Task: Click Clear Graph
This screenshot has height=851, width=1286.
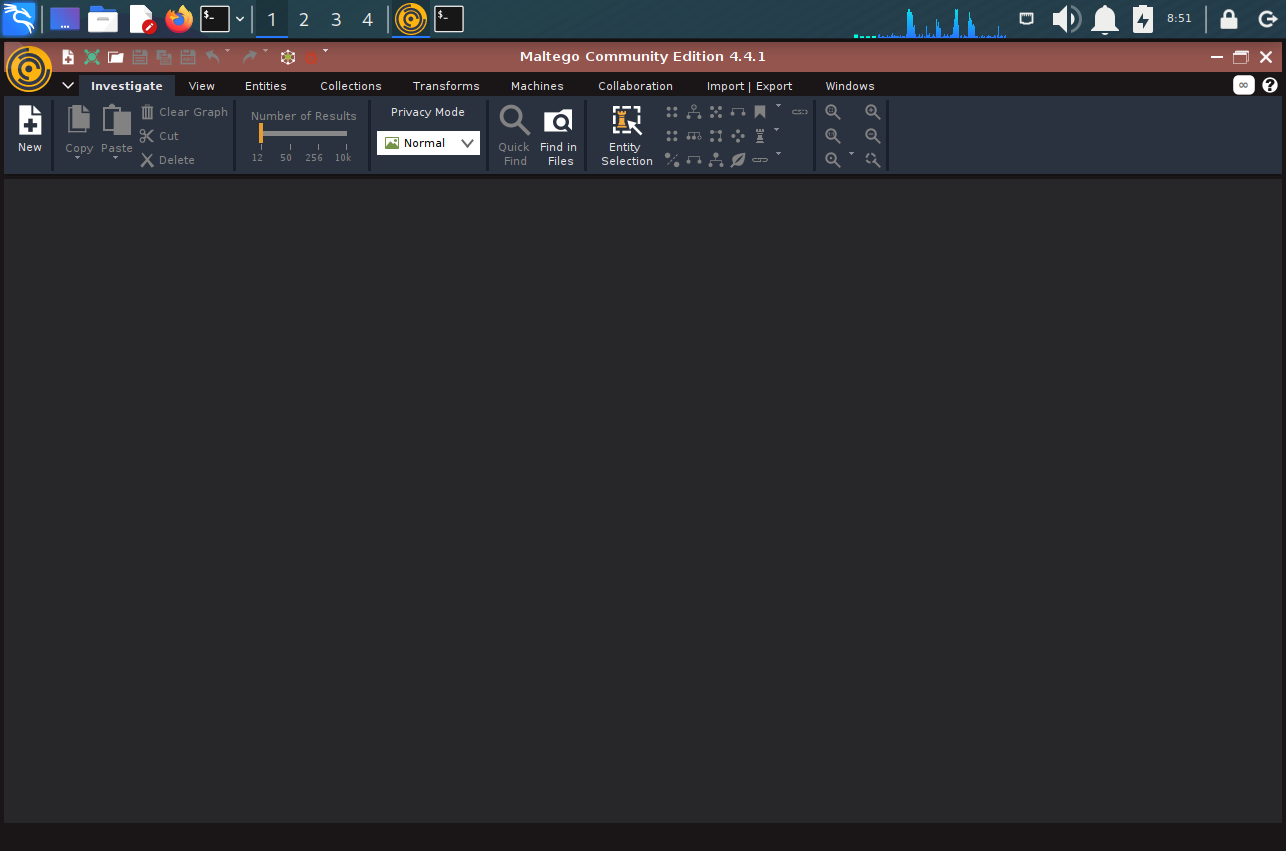Action: click(184, 112)
